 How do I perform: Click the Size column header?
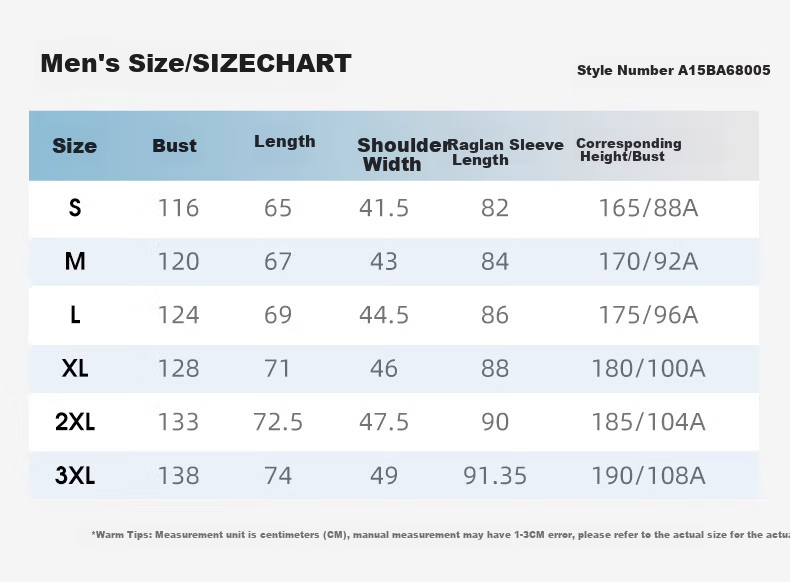tap(75, 146)
